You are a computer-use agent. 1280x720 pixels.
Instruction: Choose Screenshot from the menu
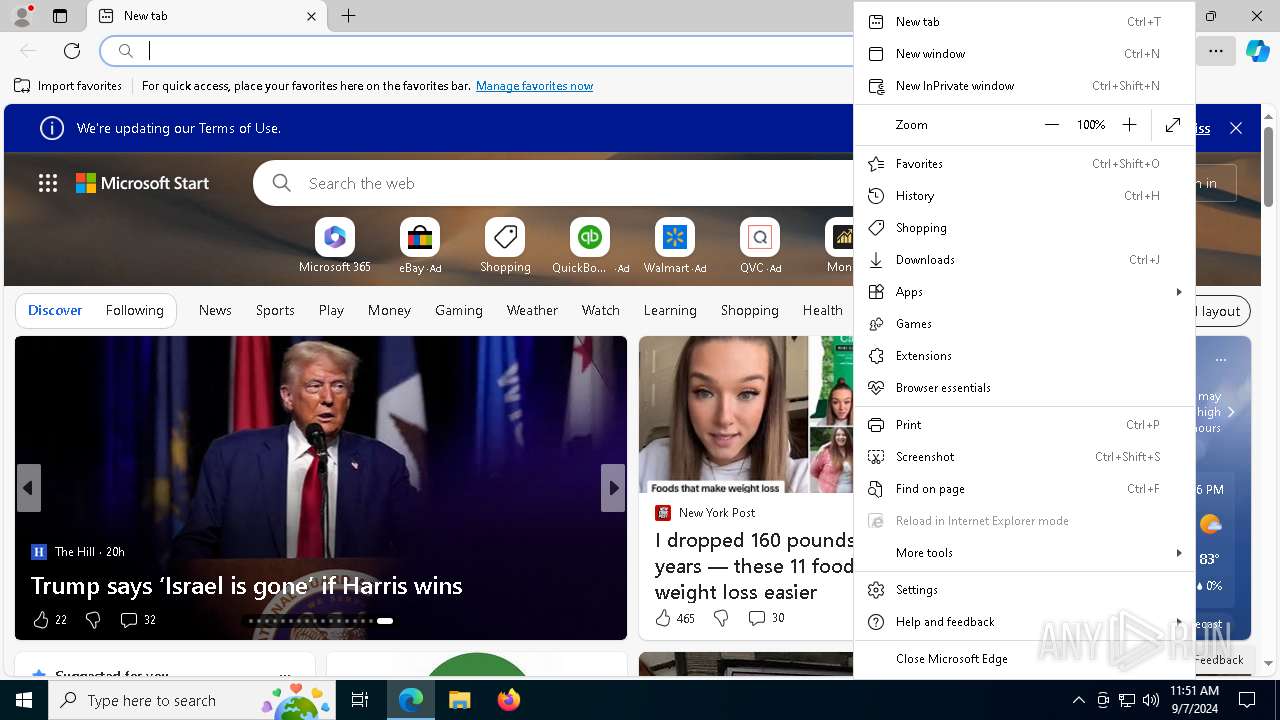pyautogui.click(x=1025, y=456)
